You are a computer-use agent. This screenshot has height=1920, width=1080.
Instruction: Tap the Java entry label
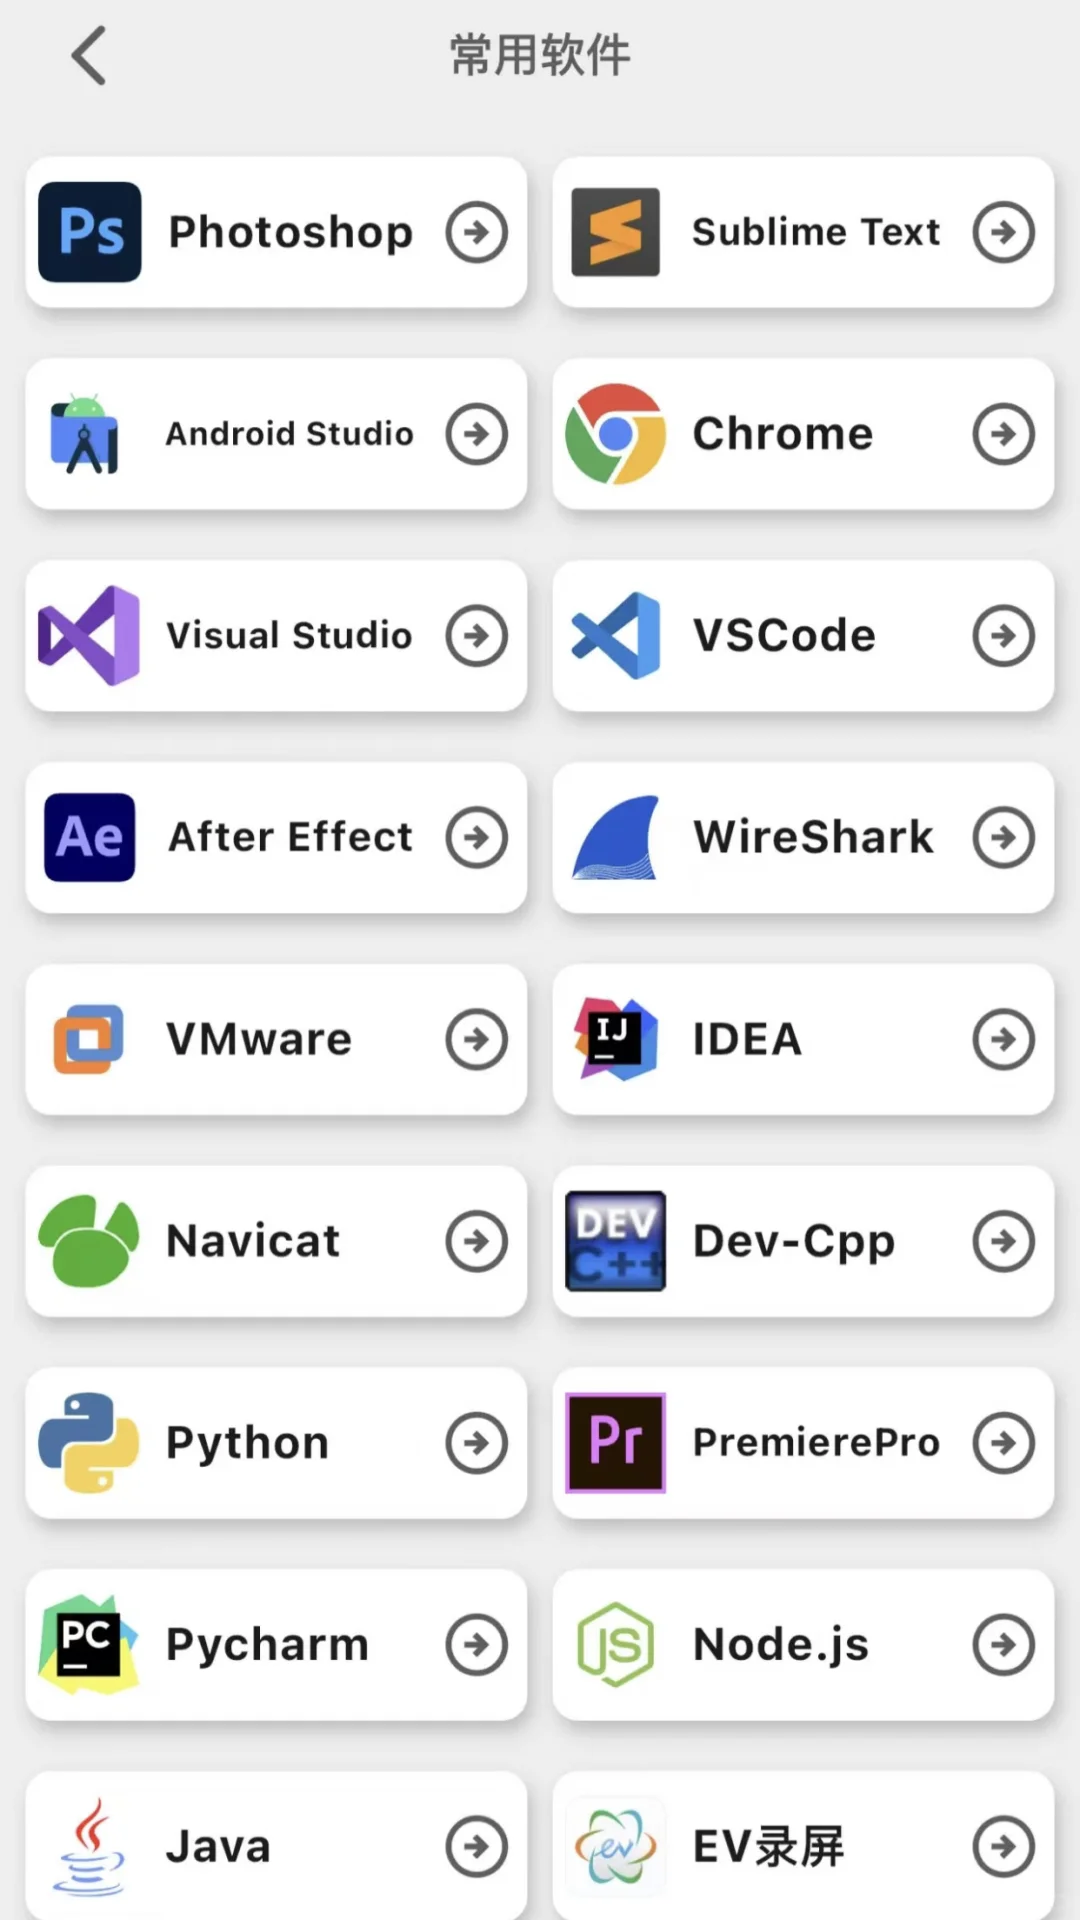(218, 1847)
